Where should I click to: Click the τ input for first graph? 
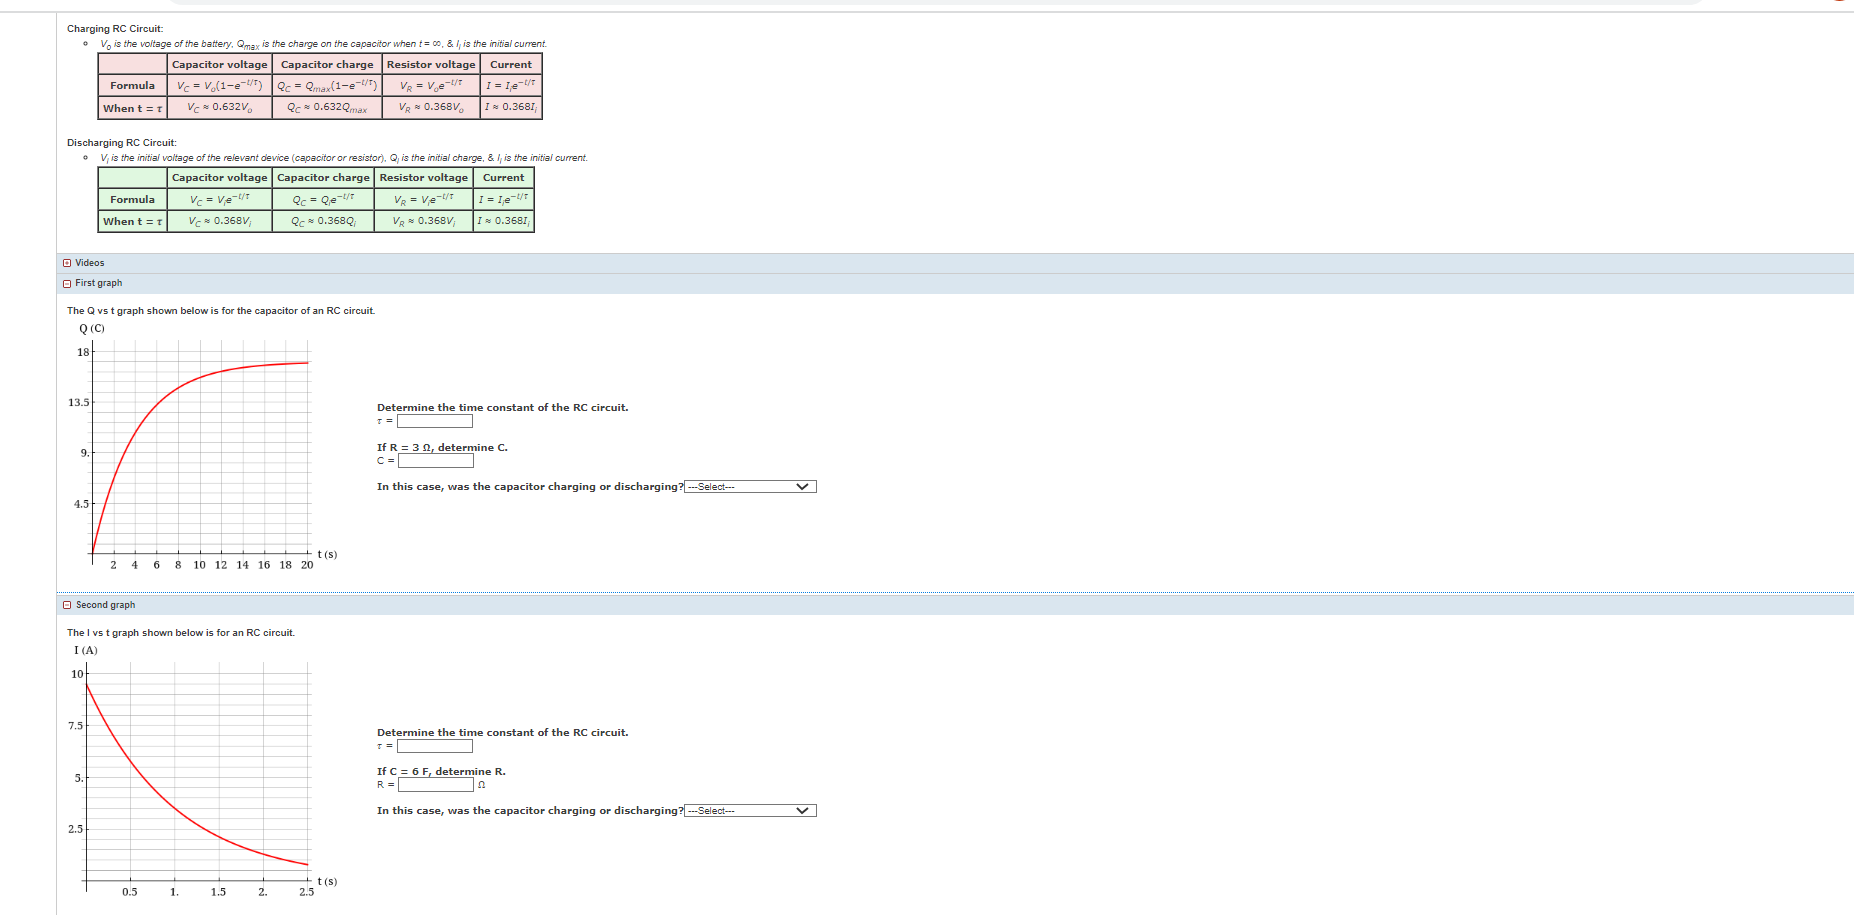[435, 421]
